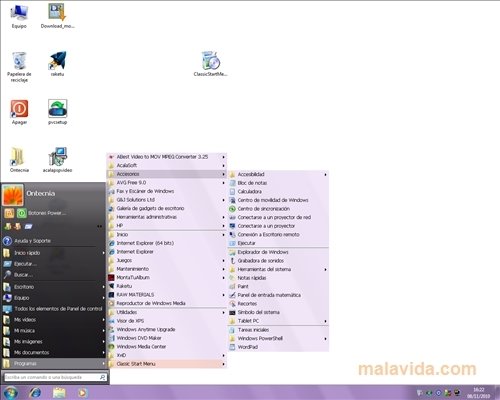Expand Herramientas del sistema submenu arrow

click(325, 269)
